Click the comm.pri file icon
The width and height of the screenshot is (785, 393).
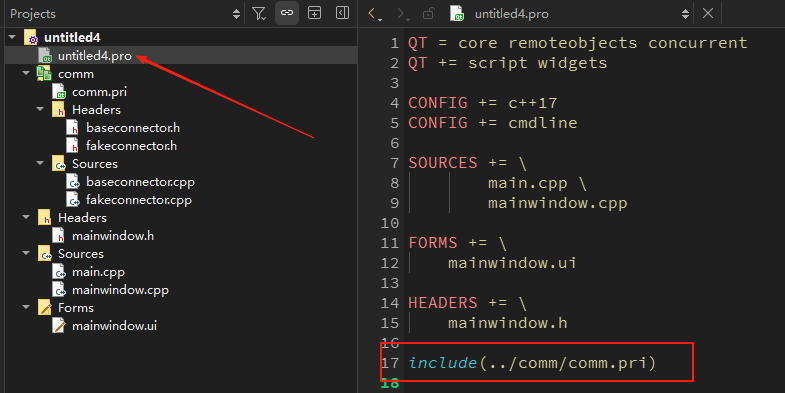tap(59, 92)
